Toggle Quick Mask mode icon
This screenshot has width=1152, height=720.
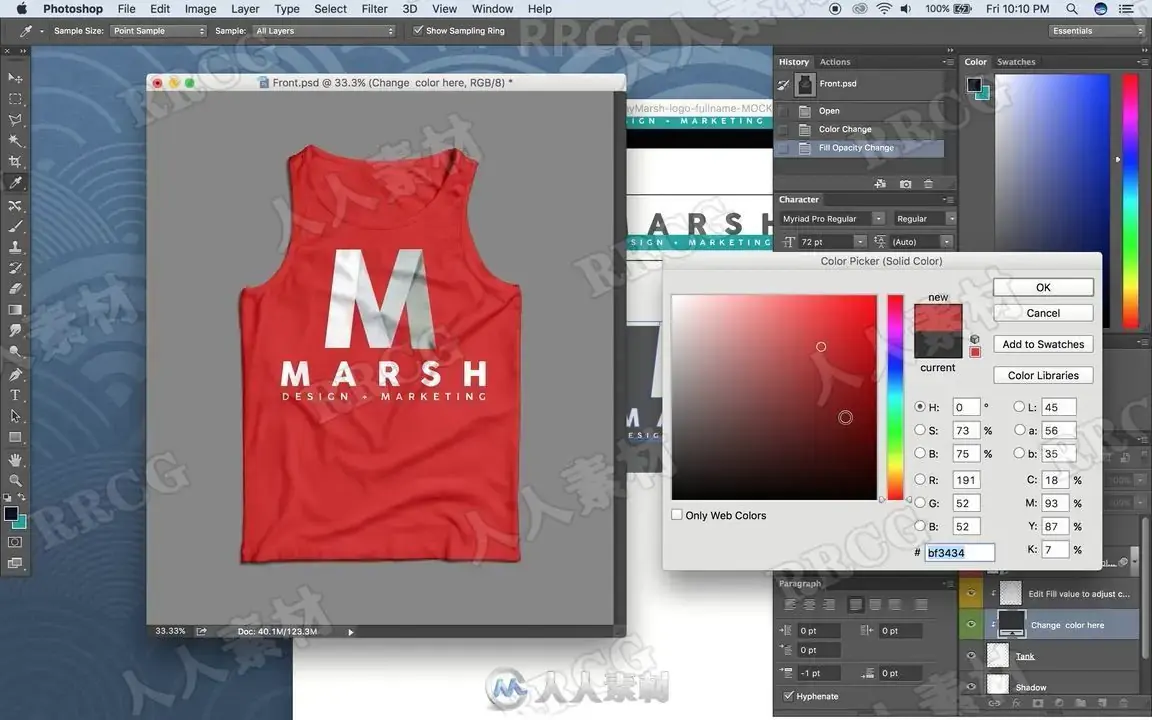(x=15, y=542)
